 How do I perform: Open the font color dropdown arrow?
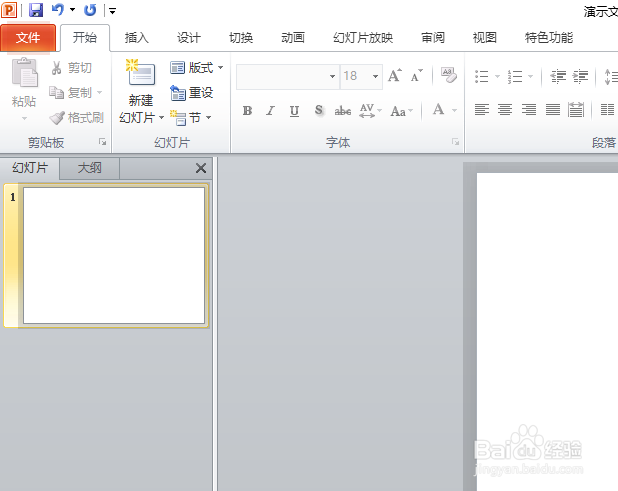(x=454, y=110)
